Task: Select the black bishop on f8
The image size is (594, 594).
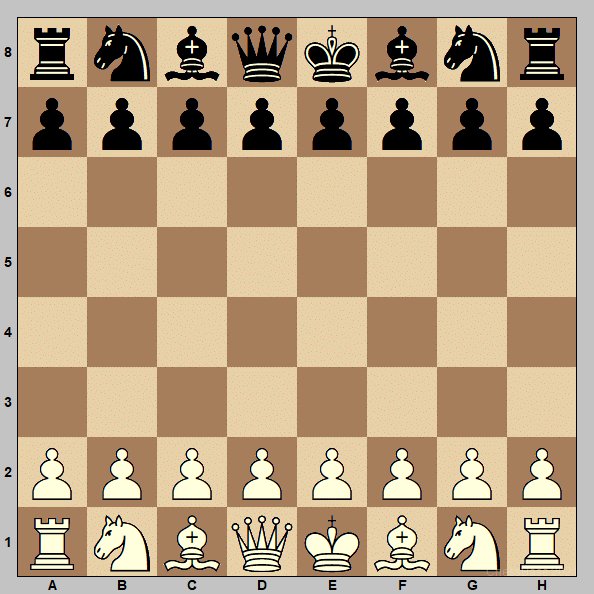Action: point(402,53)
